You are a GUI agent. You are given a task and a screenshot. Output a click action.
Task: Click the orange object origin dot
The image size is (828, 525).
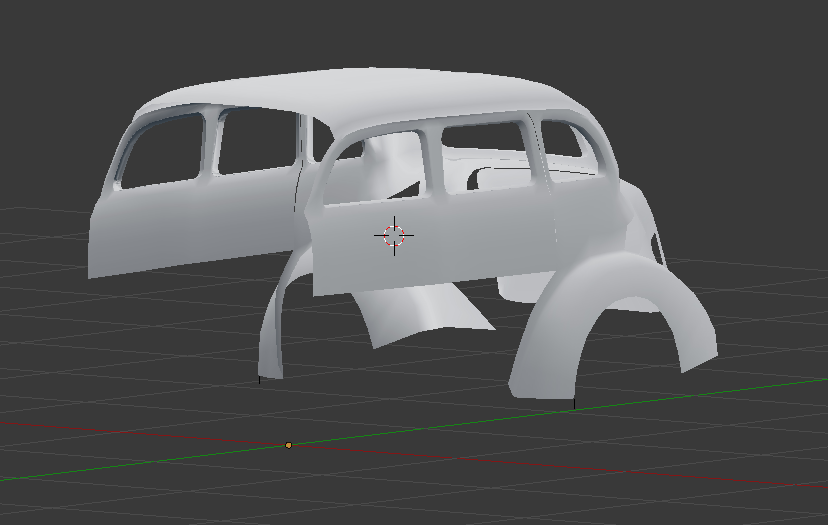pyautogui.click(x=288, y=445)
